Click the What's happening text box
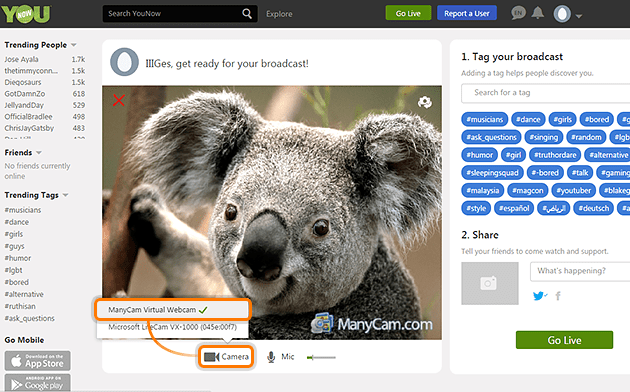Viewport: 630px width, 392px height. (580, 271)
